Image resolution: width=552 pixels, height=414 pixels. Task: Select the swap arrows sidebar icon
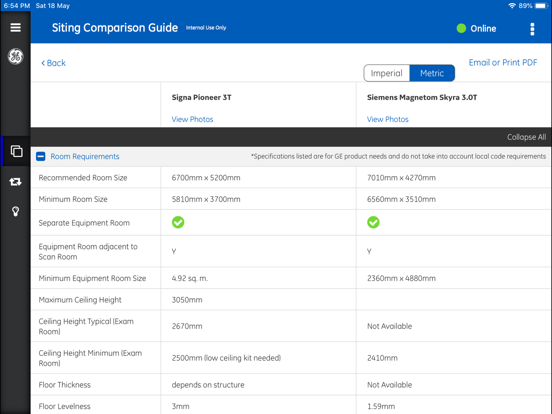click(15, 182)
